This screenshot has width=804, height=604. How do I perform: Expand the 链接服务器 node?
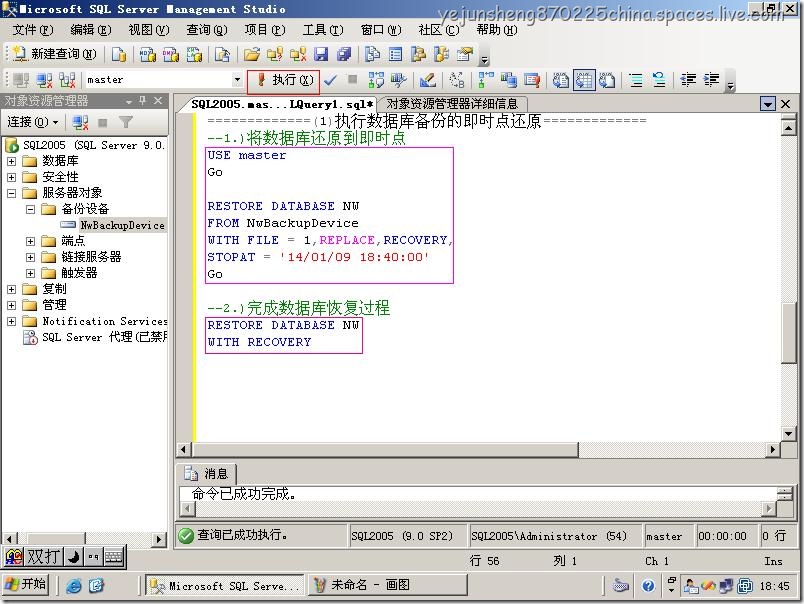click(31, 257)
